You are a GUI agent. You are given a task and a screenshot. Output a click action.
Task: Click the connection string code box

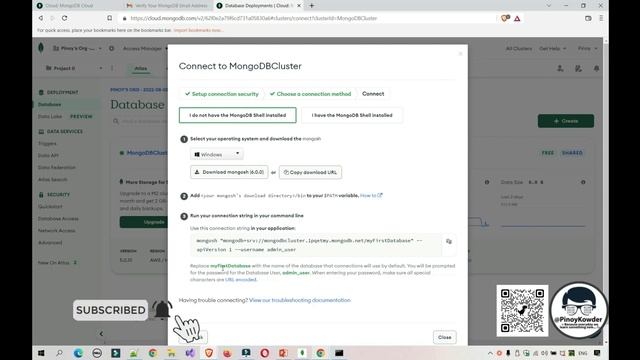point(316,245)
